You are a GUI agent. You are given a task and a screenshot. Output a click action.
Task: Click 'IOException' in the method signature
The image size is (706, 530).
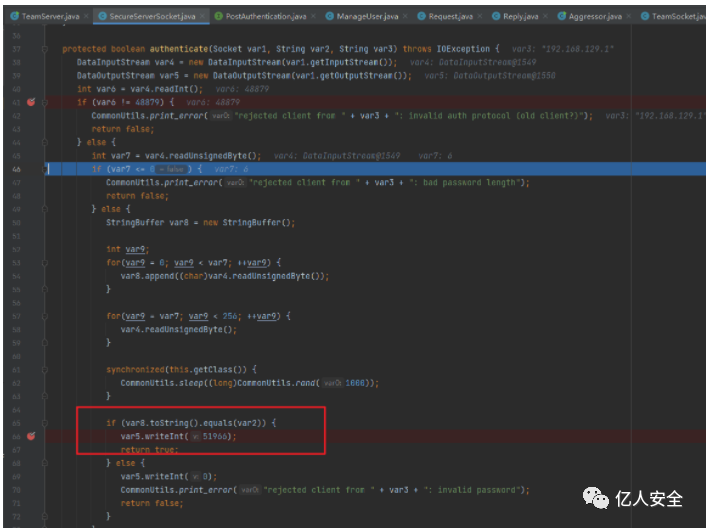[463, 49]
